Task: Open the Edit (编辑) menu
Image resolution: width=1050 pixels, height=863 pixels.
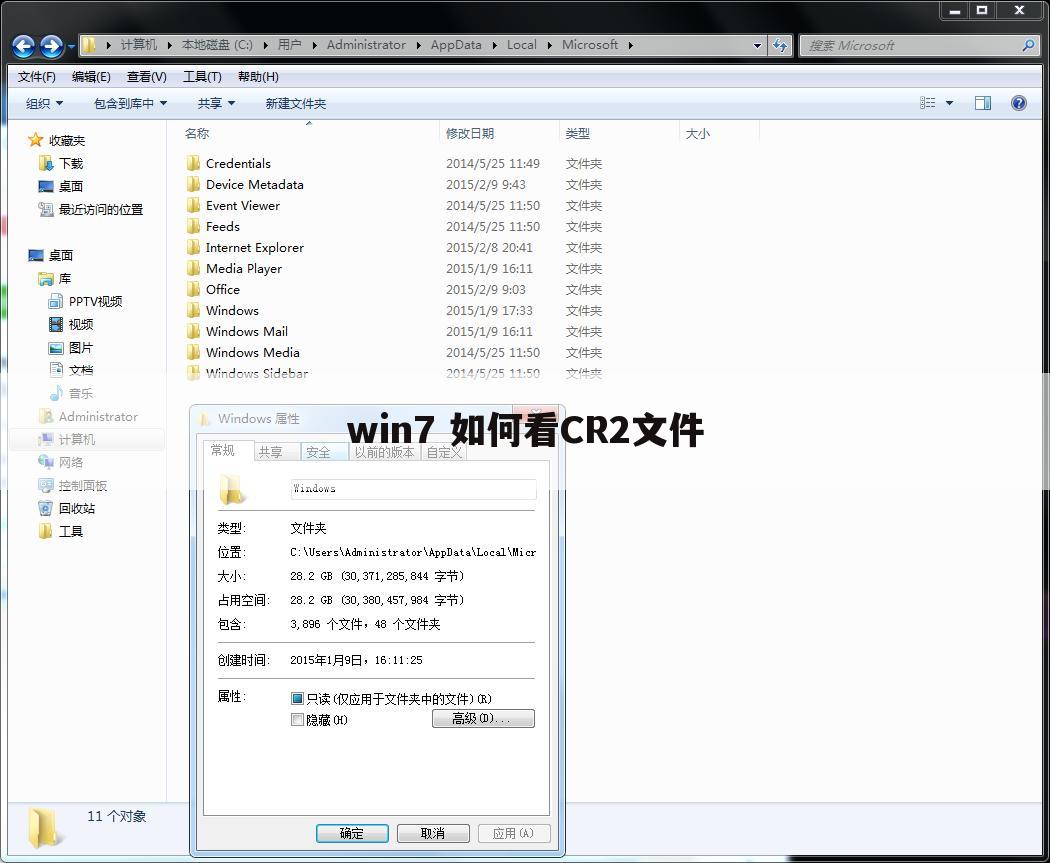Action: (91, 77)
